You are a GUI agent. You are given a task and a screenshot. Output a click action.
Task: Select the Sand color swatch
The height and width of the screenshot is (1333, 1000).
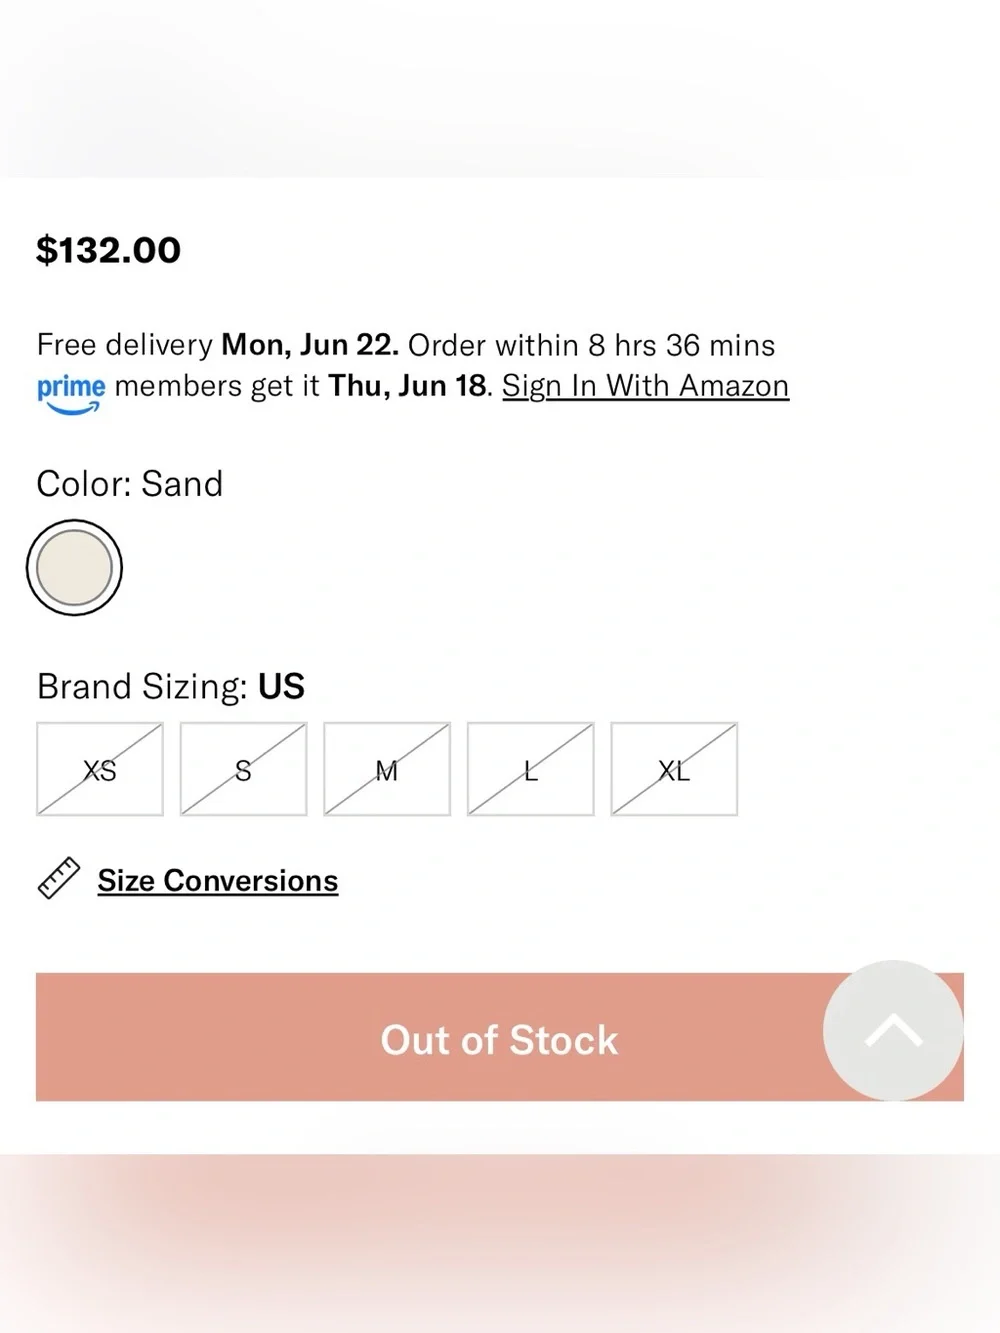click(74, 568)
